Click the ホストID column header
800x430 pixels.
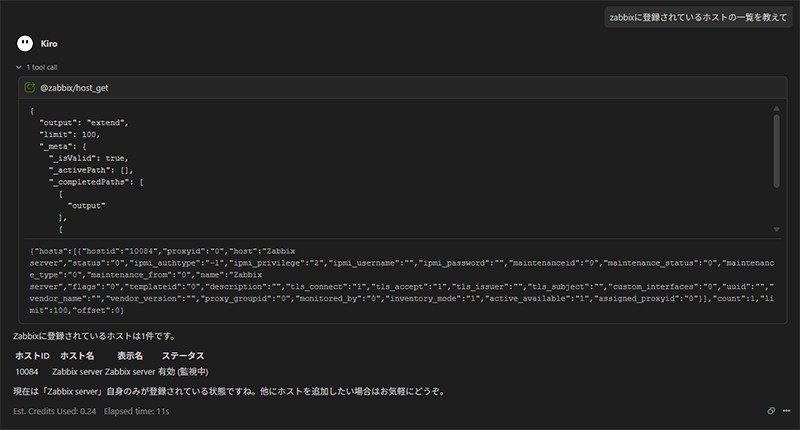click(32, 356)
